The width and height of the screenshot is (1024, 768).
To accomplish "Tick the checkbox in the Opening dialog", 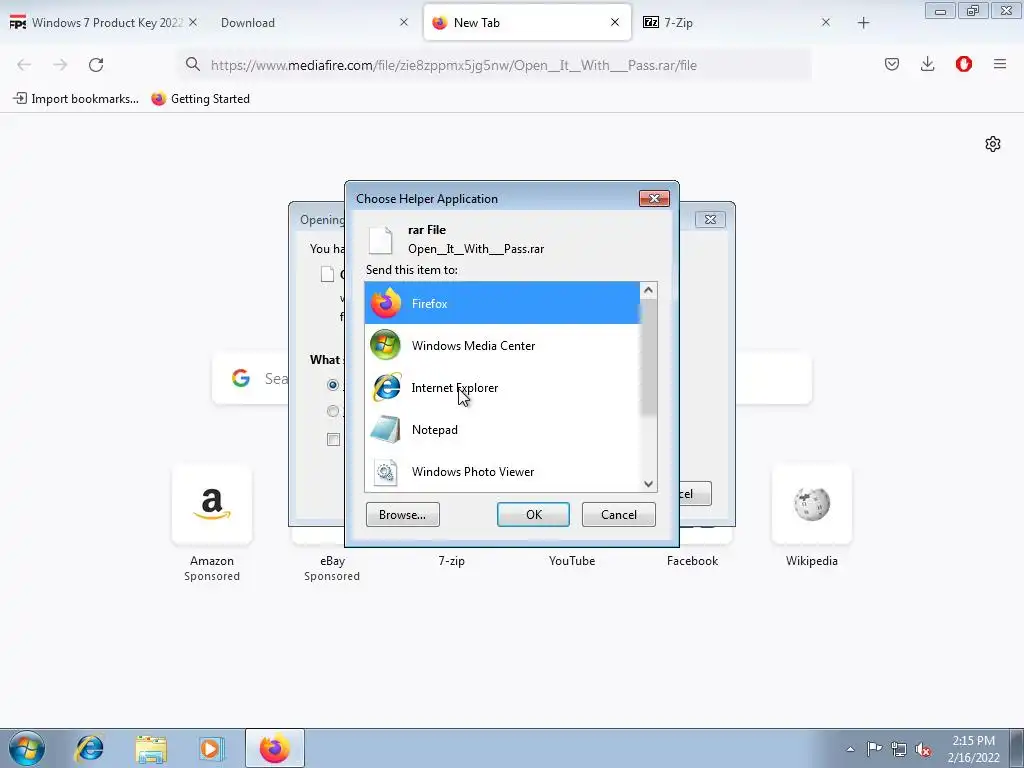I will point(334,440).
